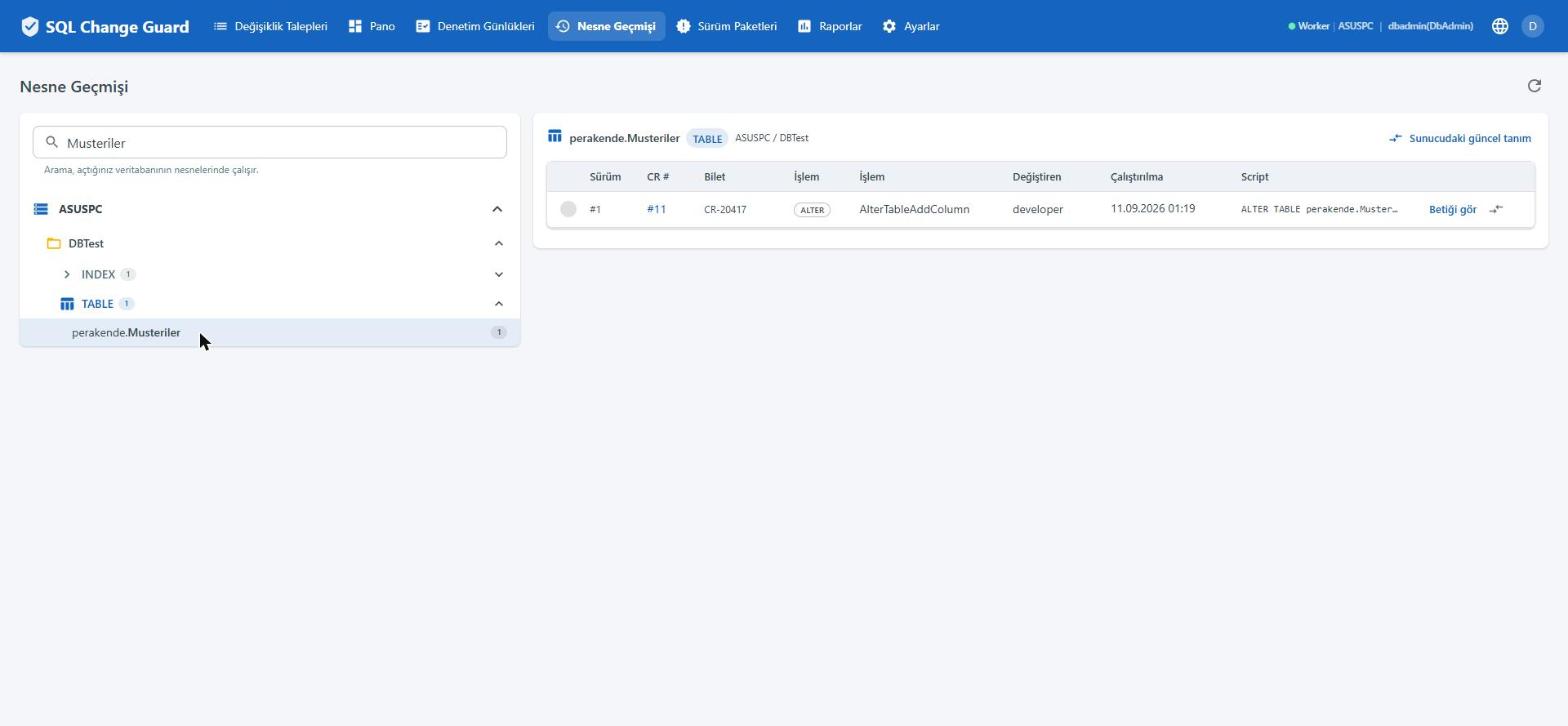Collapse the ASUSPC server node
This screenshot has height=726, width=1568.
[497, 209]
